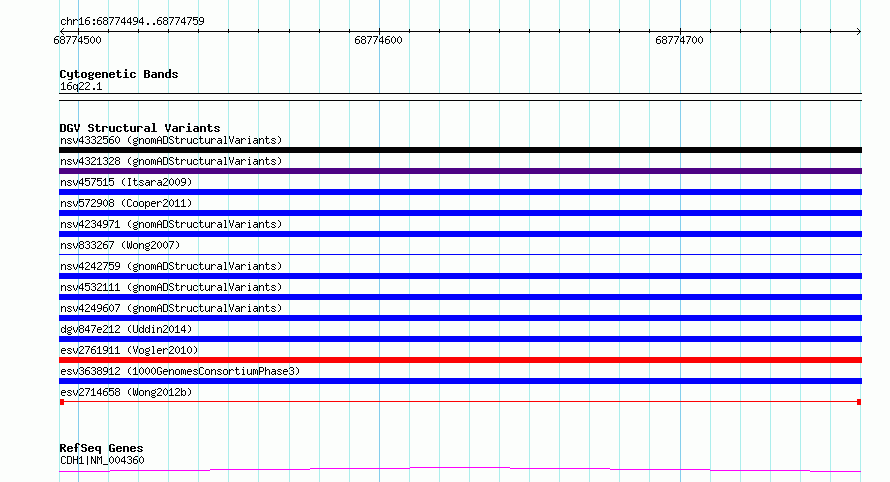The height and width of the screenshot is (482, 890).
Task: Click the dgv847e212 (Uddin2014) label
Action: [x=126, y=329]
